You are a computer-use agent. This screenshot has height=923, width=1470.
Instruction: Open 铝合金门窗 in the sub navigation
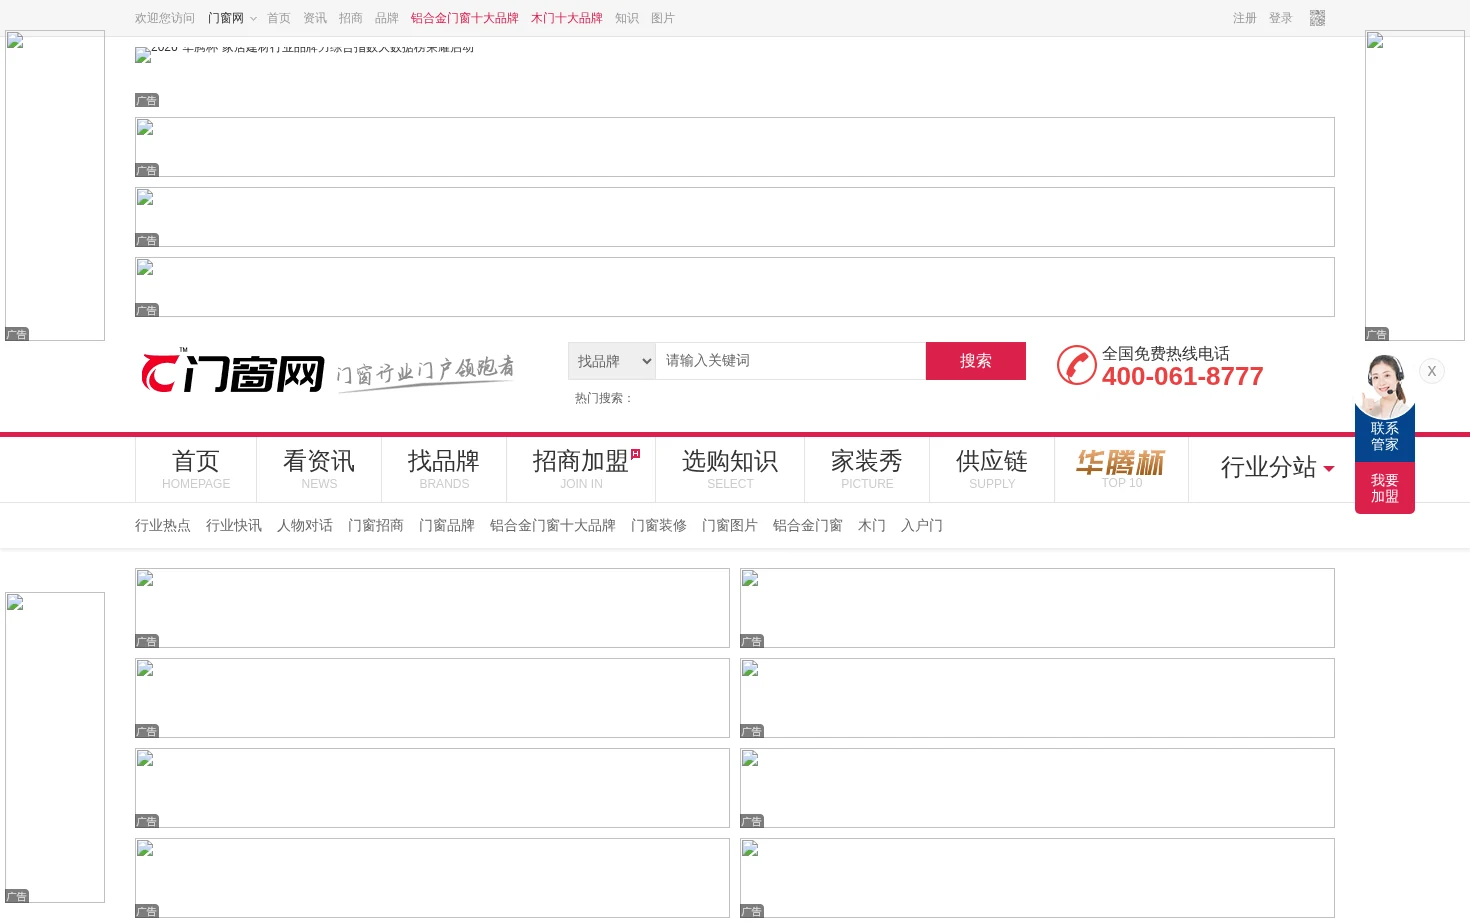click(808, 525)
